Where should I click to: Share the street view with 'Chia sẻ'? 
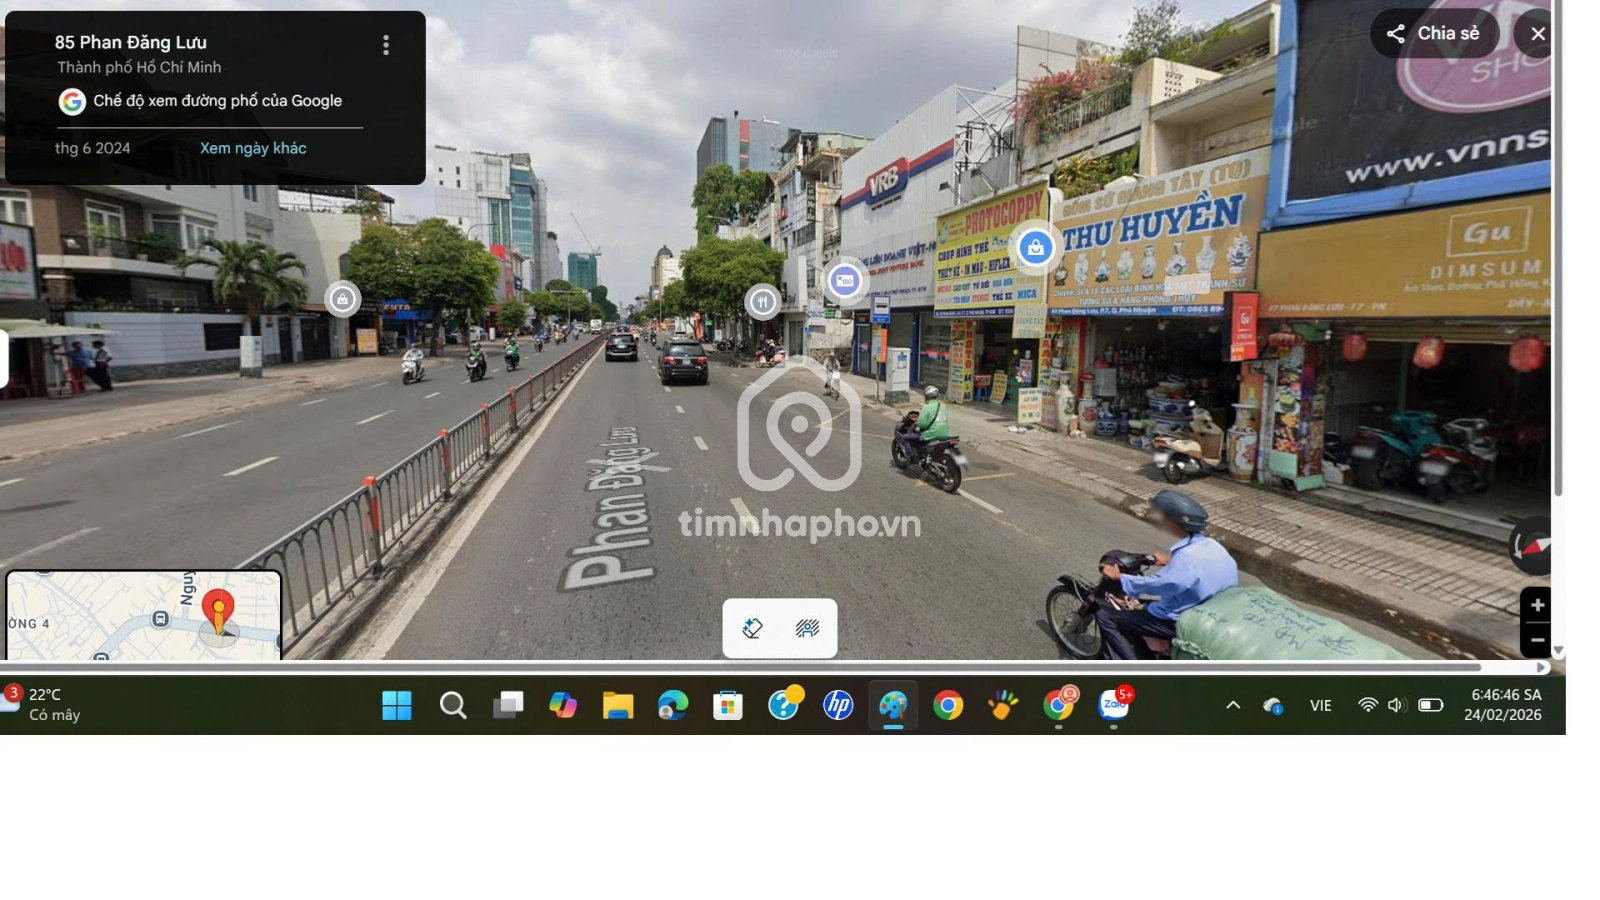tap(1434, 33)
